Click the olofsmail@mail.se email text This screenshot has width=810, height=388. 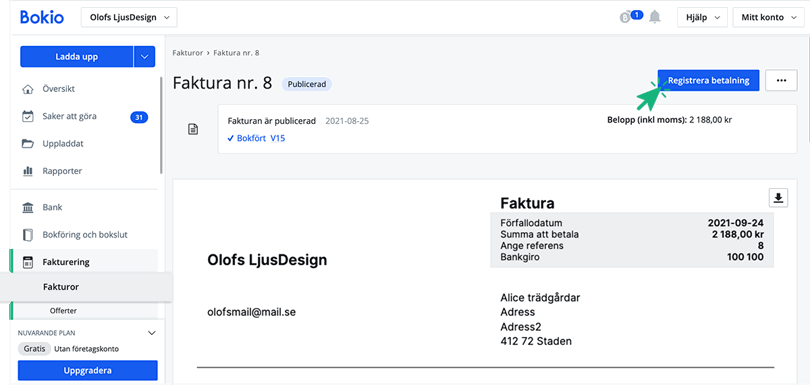(x=252, y=312)
